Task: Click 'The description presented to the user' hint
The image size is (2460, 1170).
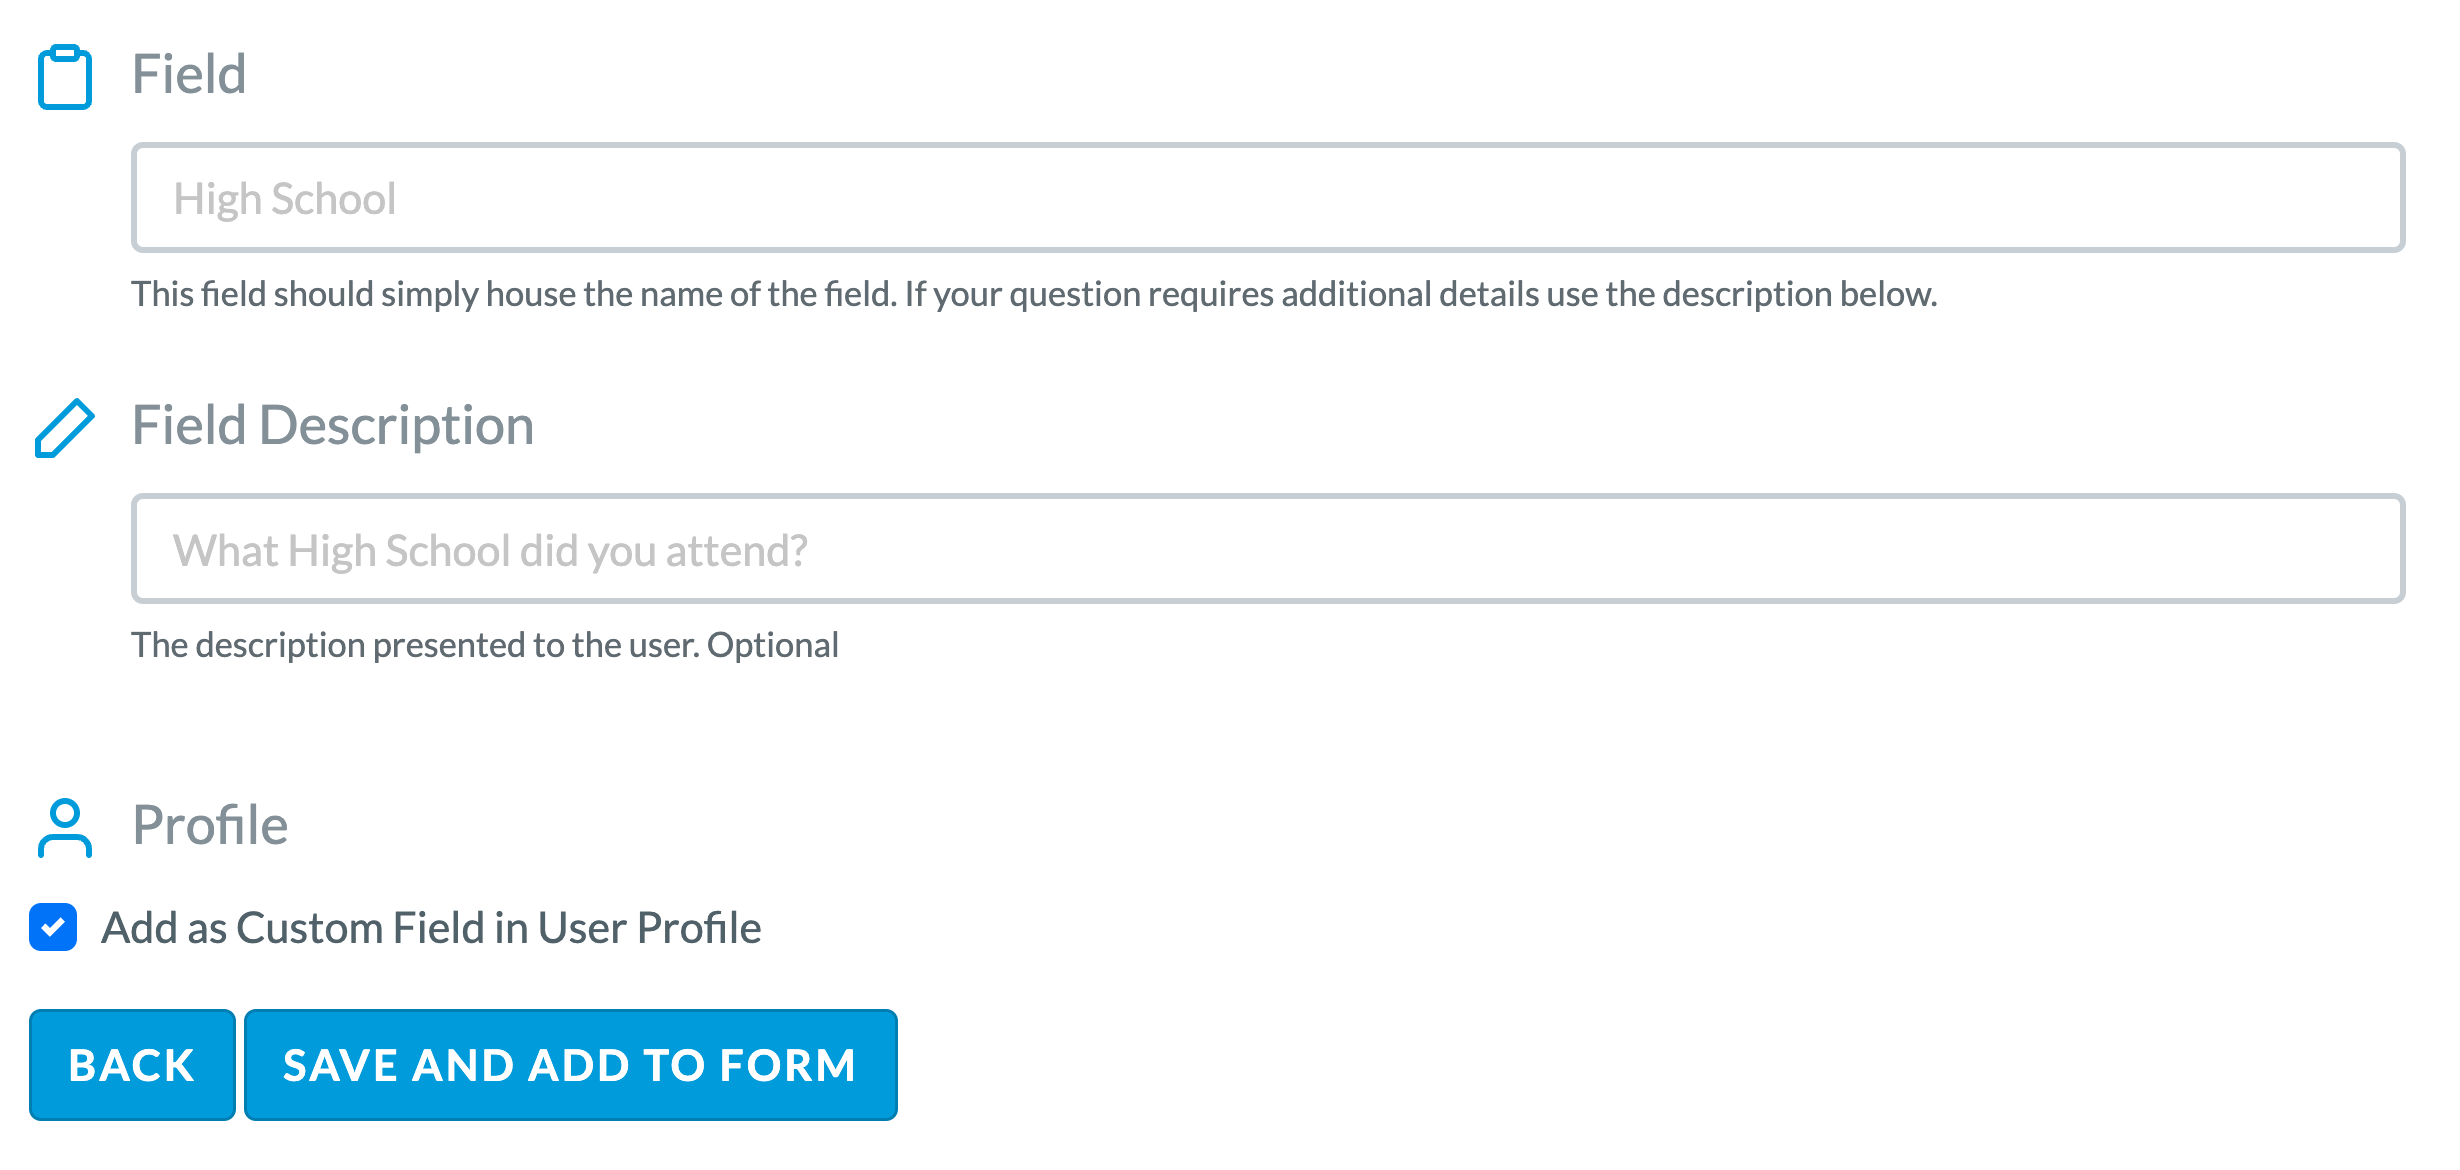Action: tap(415, 645)
